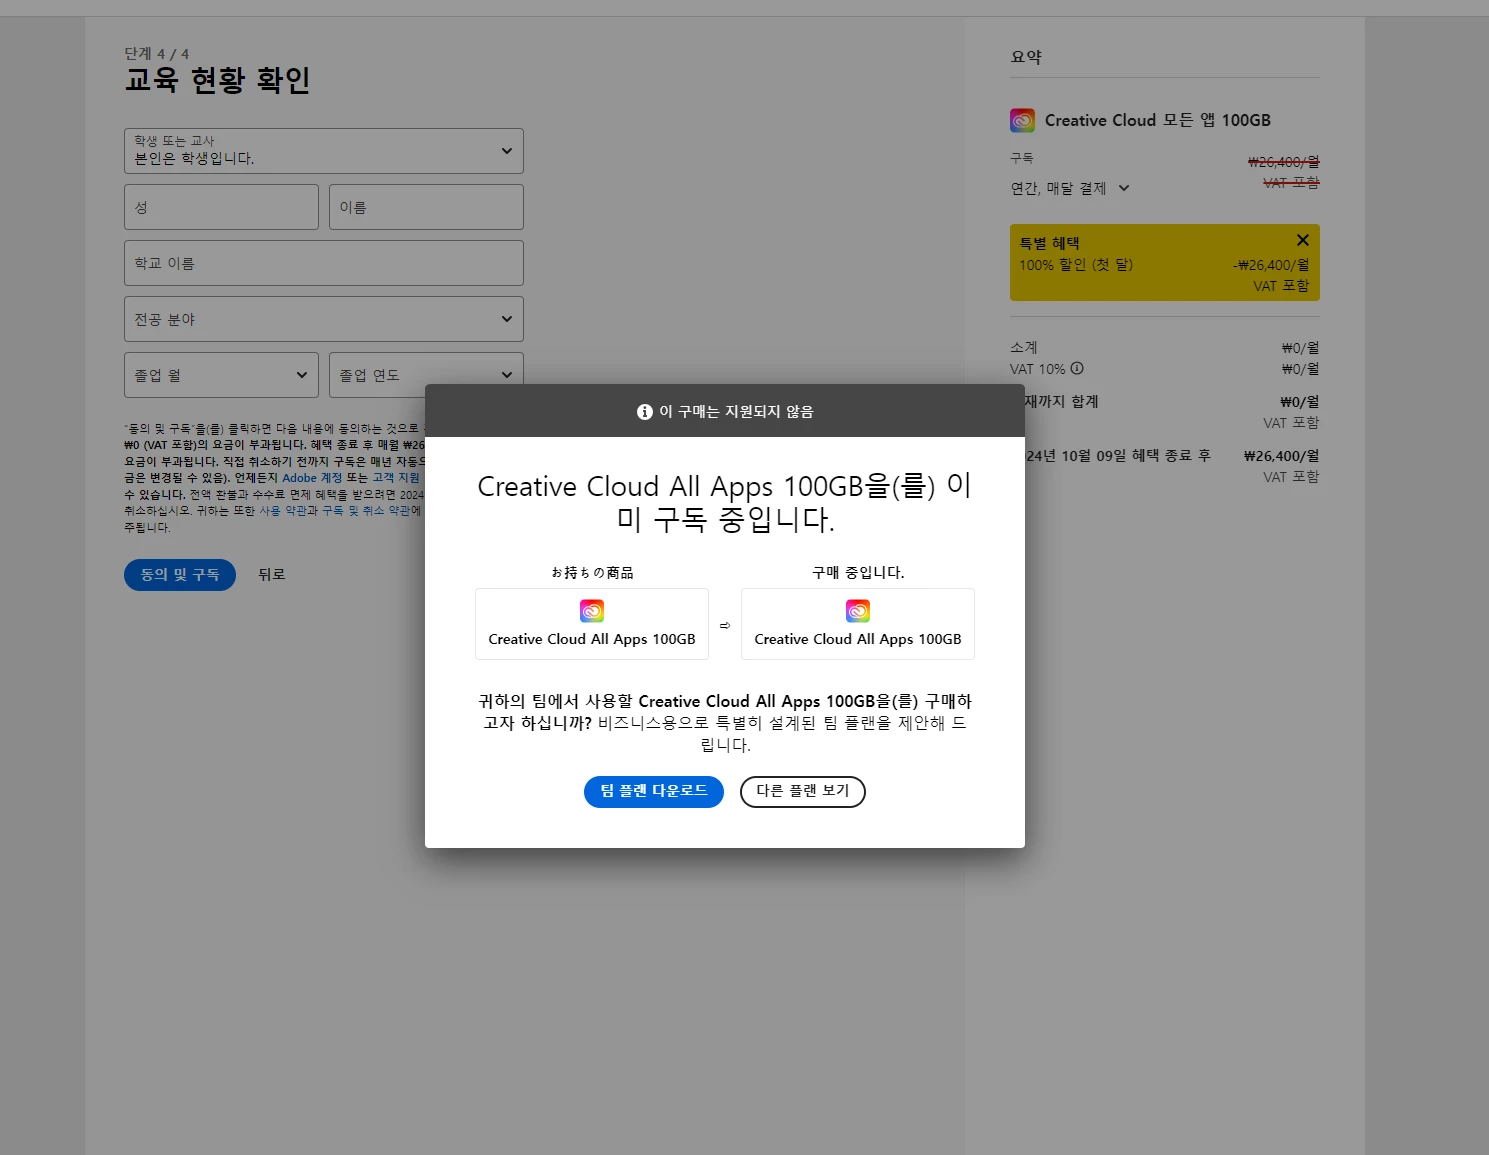Click the 동의 및 구독 button

click(x=180, y=575)
